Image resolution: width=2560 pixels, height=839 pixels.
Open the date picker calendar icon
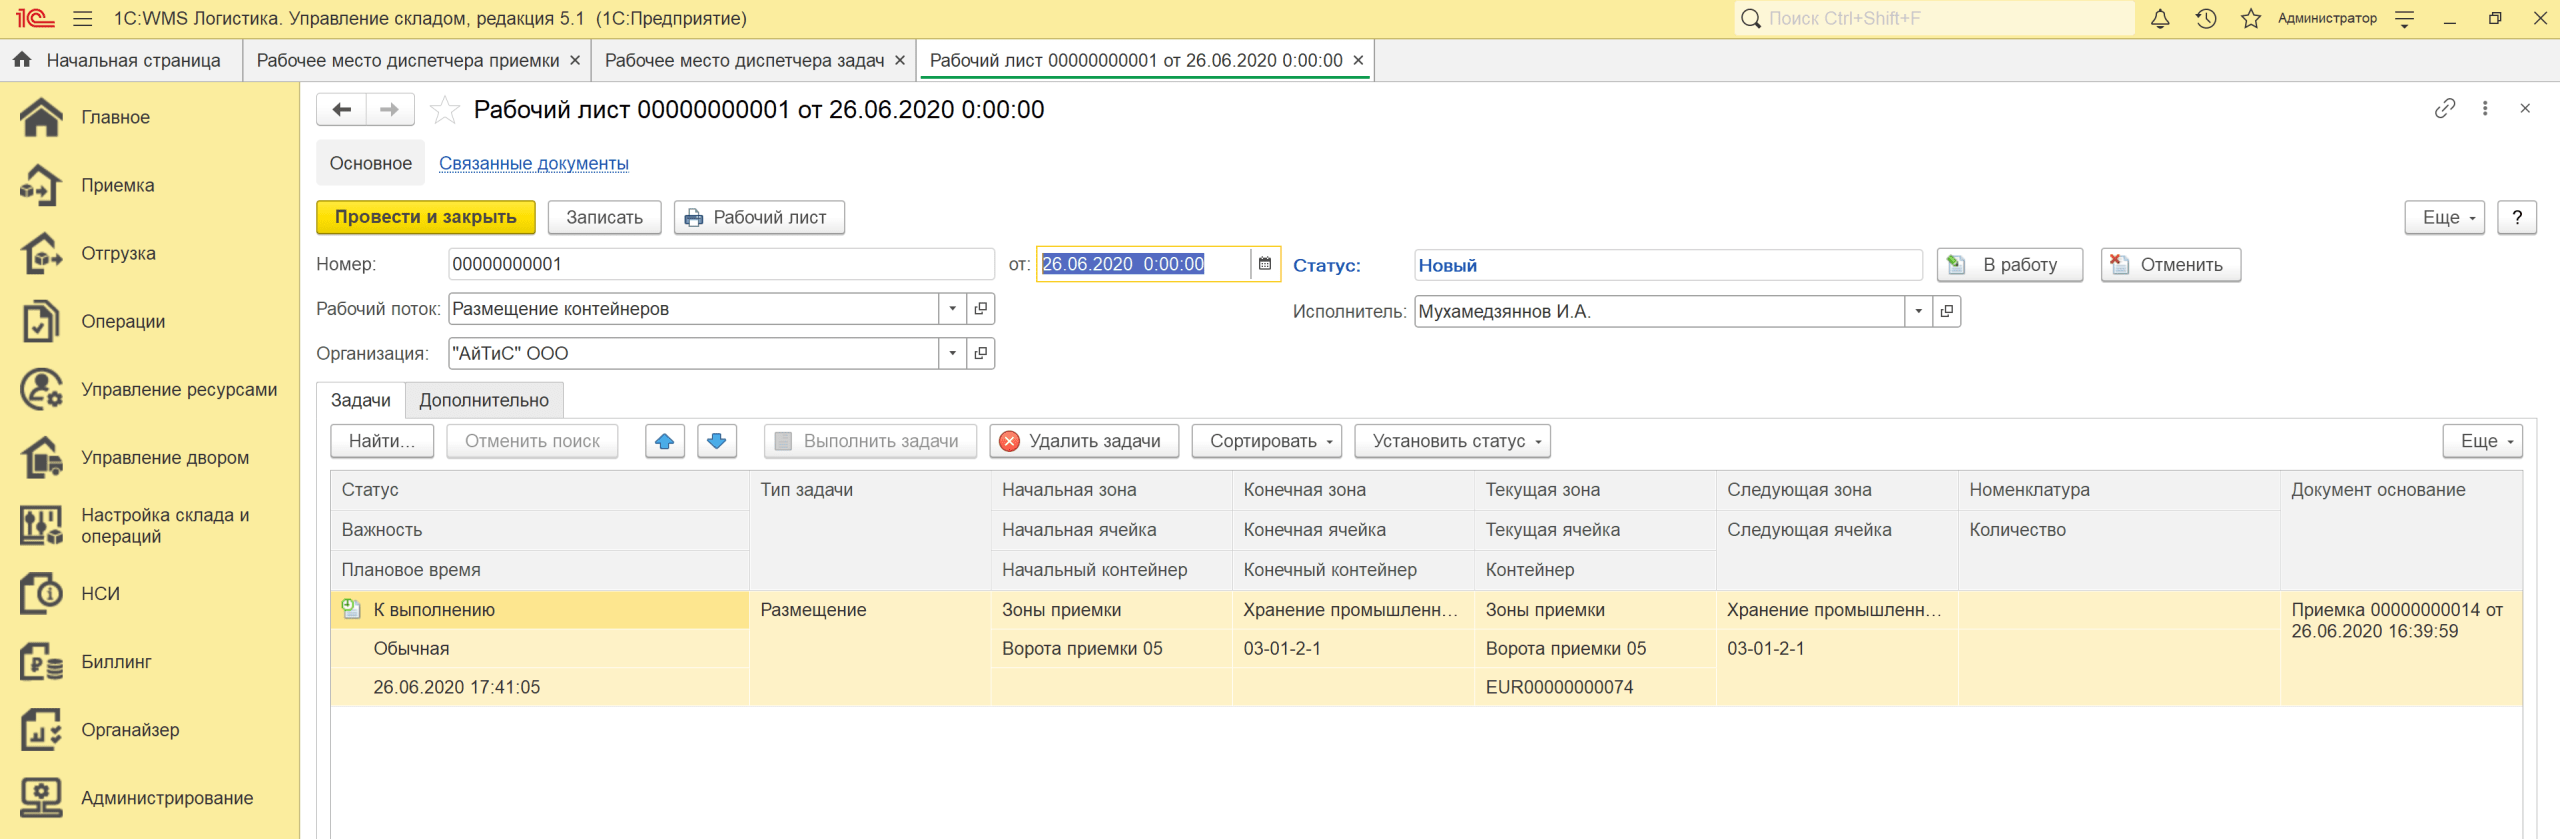click(x=1265, y=264)
